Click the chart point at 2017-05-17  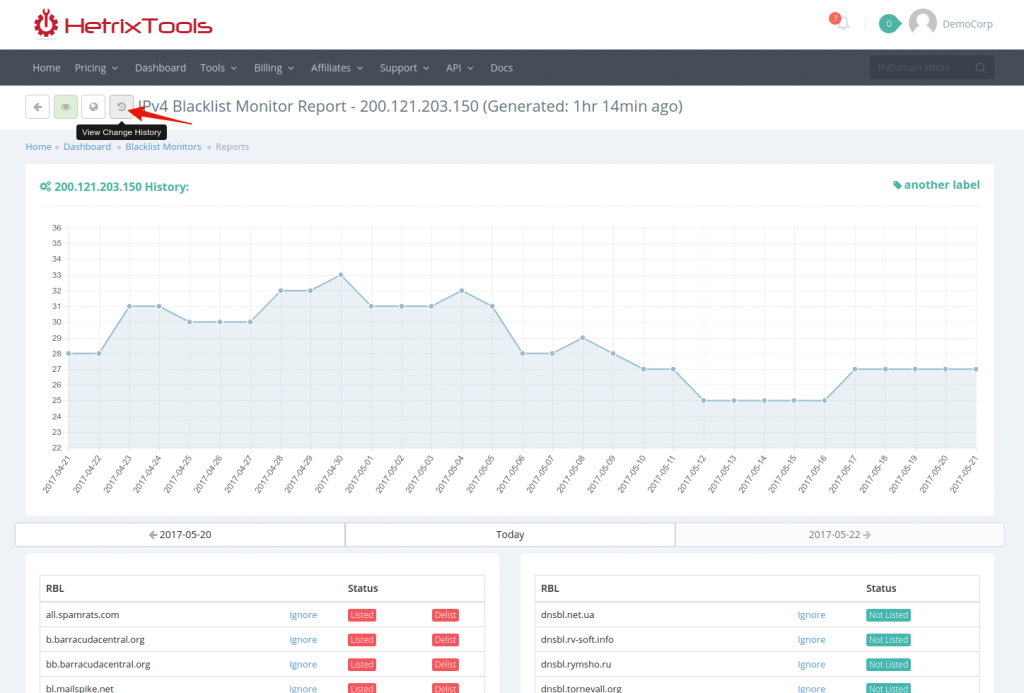[x=855, y=369]
